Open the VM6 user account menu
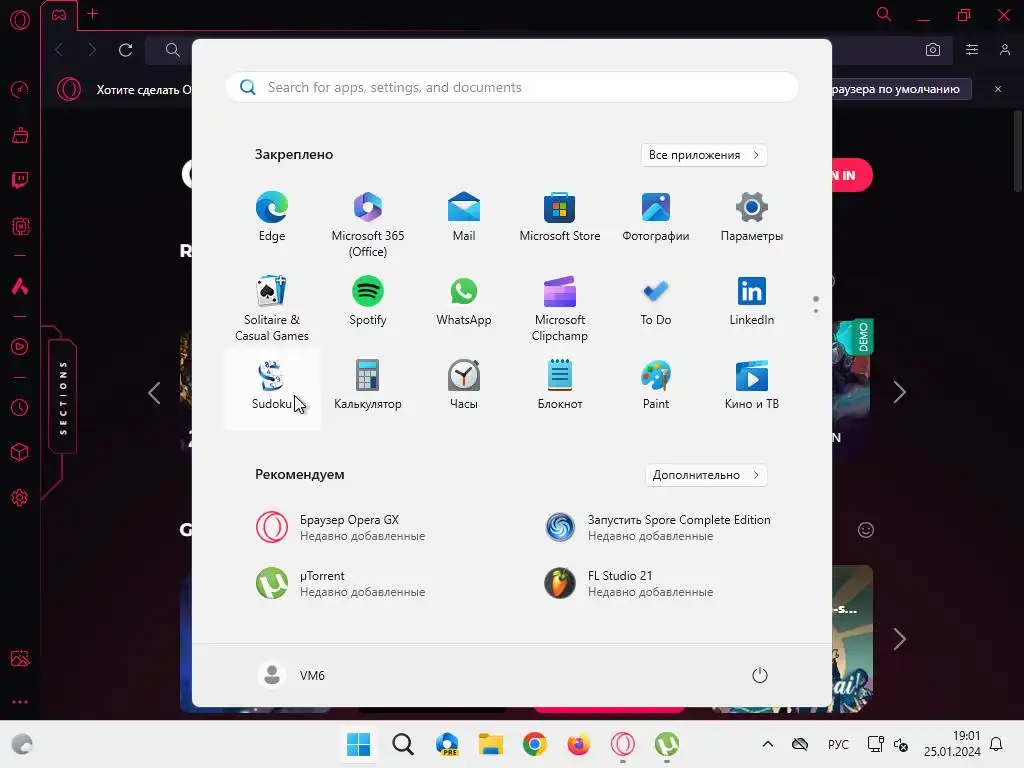The height and width of the screenshot is (768, 1024). coord(291,675)
